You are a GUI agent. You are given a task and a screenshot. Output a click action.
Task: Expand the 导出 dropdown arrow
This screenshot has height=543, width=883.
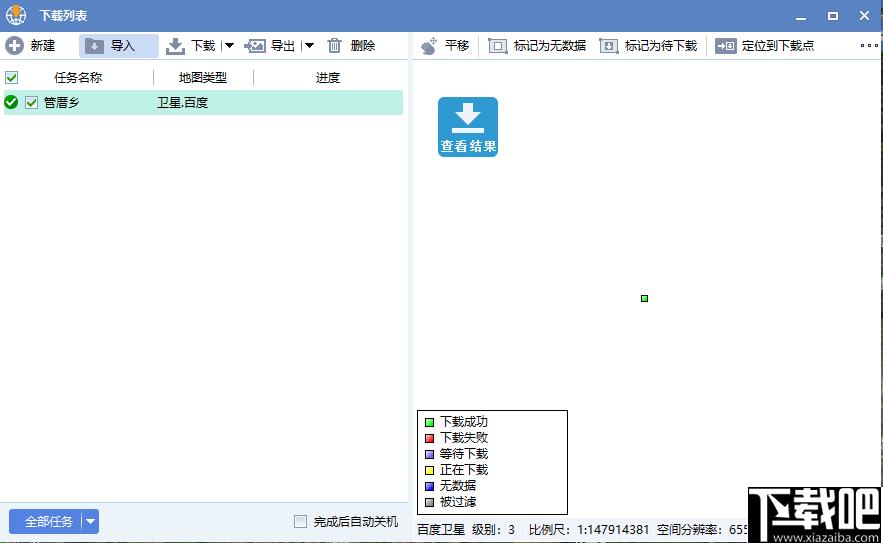point(309,46)
